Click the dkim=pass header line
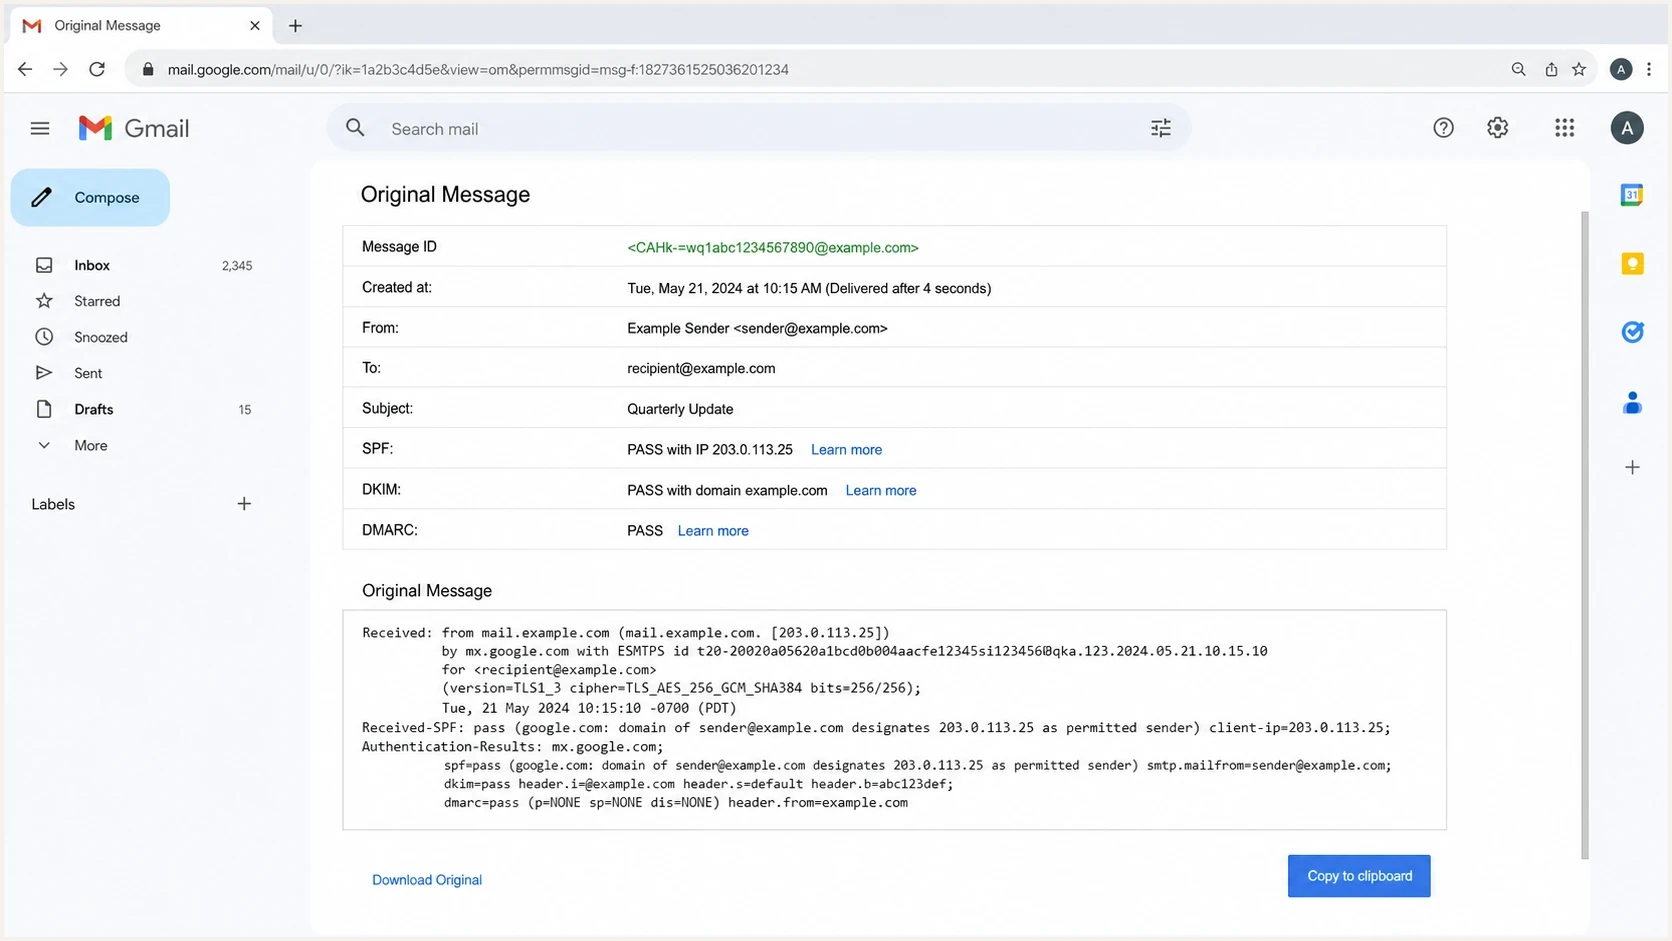The height and width of the screenshot is (941, 1672). click(x=699, y=784)
